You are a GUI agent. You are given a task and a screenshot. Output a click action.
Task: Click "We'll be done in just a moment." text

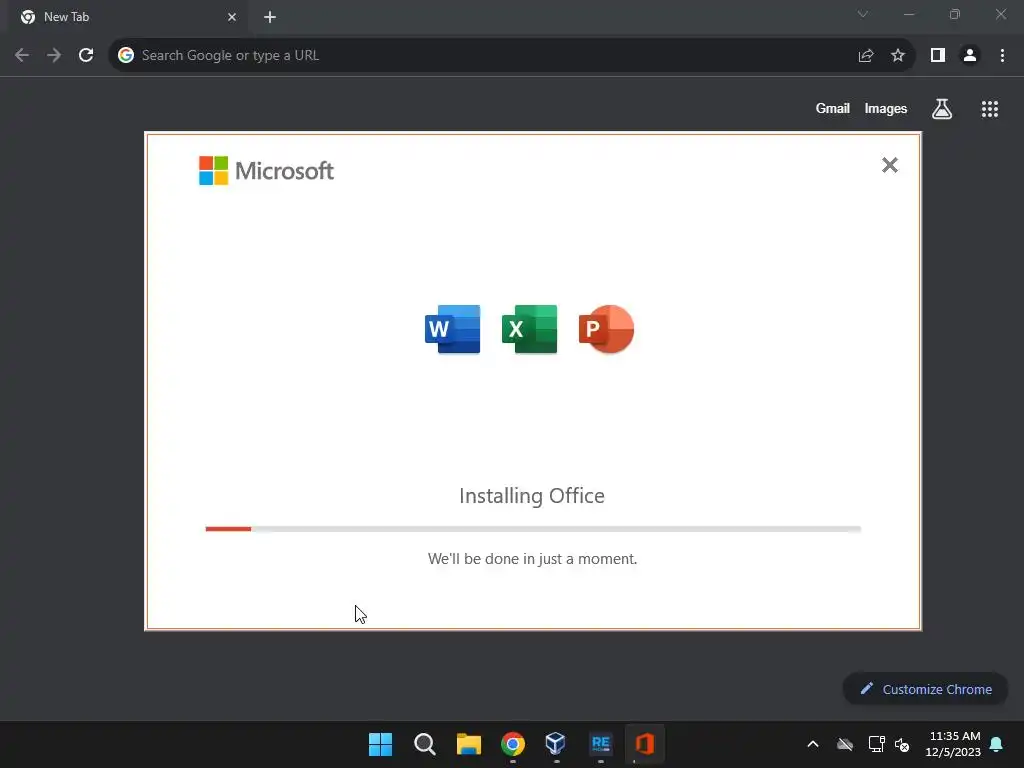pos(532,559)
